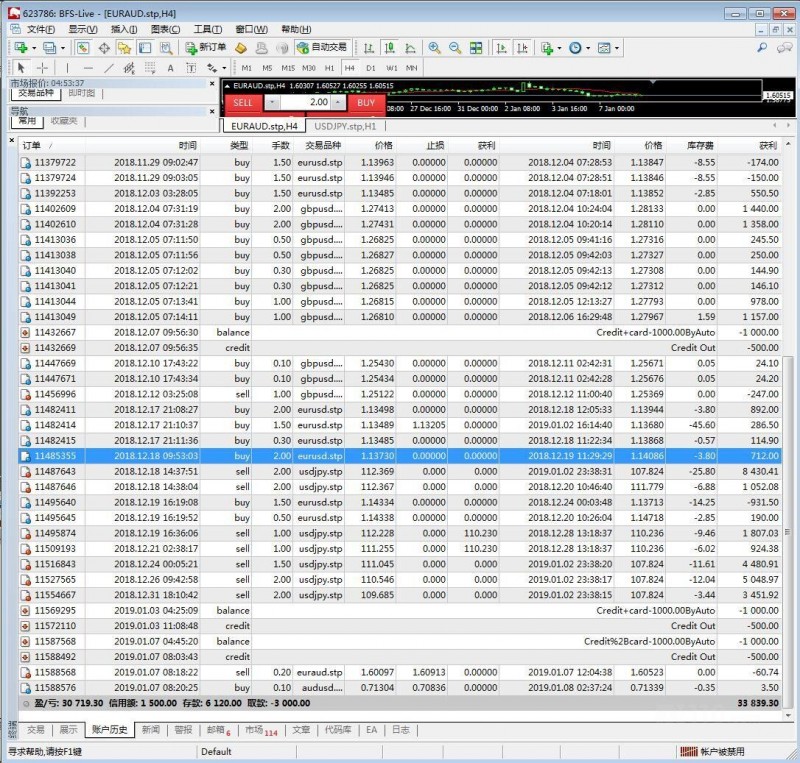This screenshot has height=763, width=800.
Task: Switch chart to candlestick display icon
Action: coord(390,47)
